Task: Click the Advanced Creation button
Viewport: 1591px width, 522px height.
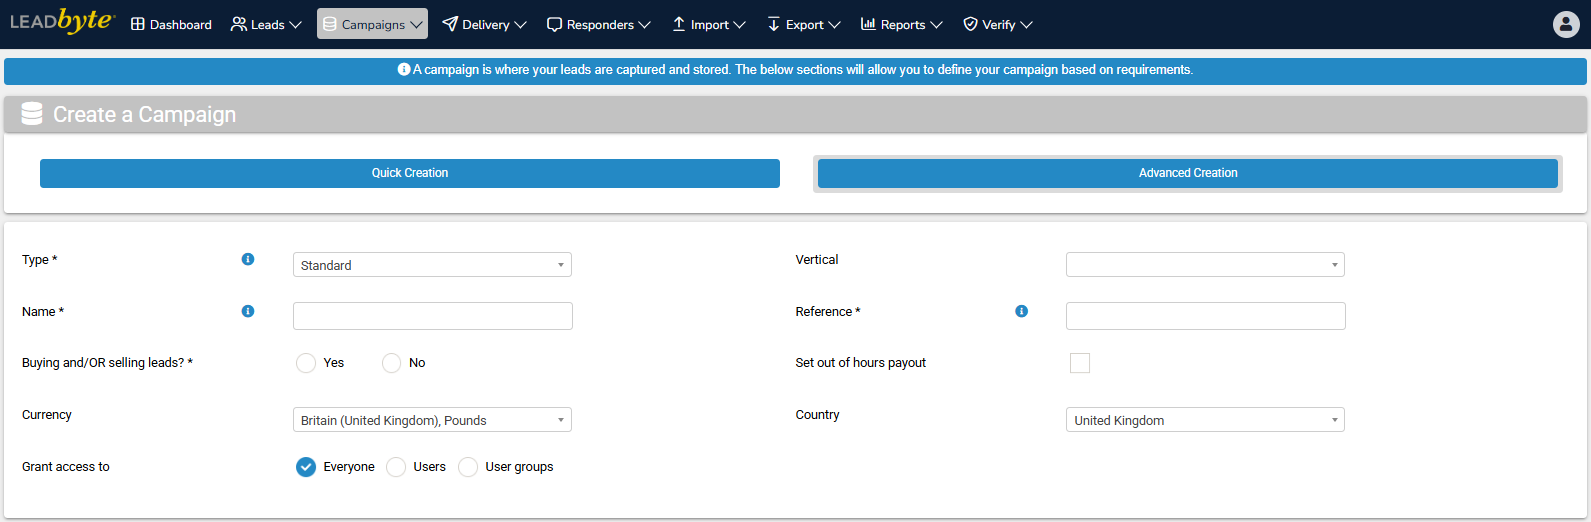Action: [x=1188, y=173]
